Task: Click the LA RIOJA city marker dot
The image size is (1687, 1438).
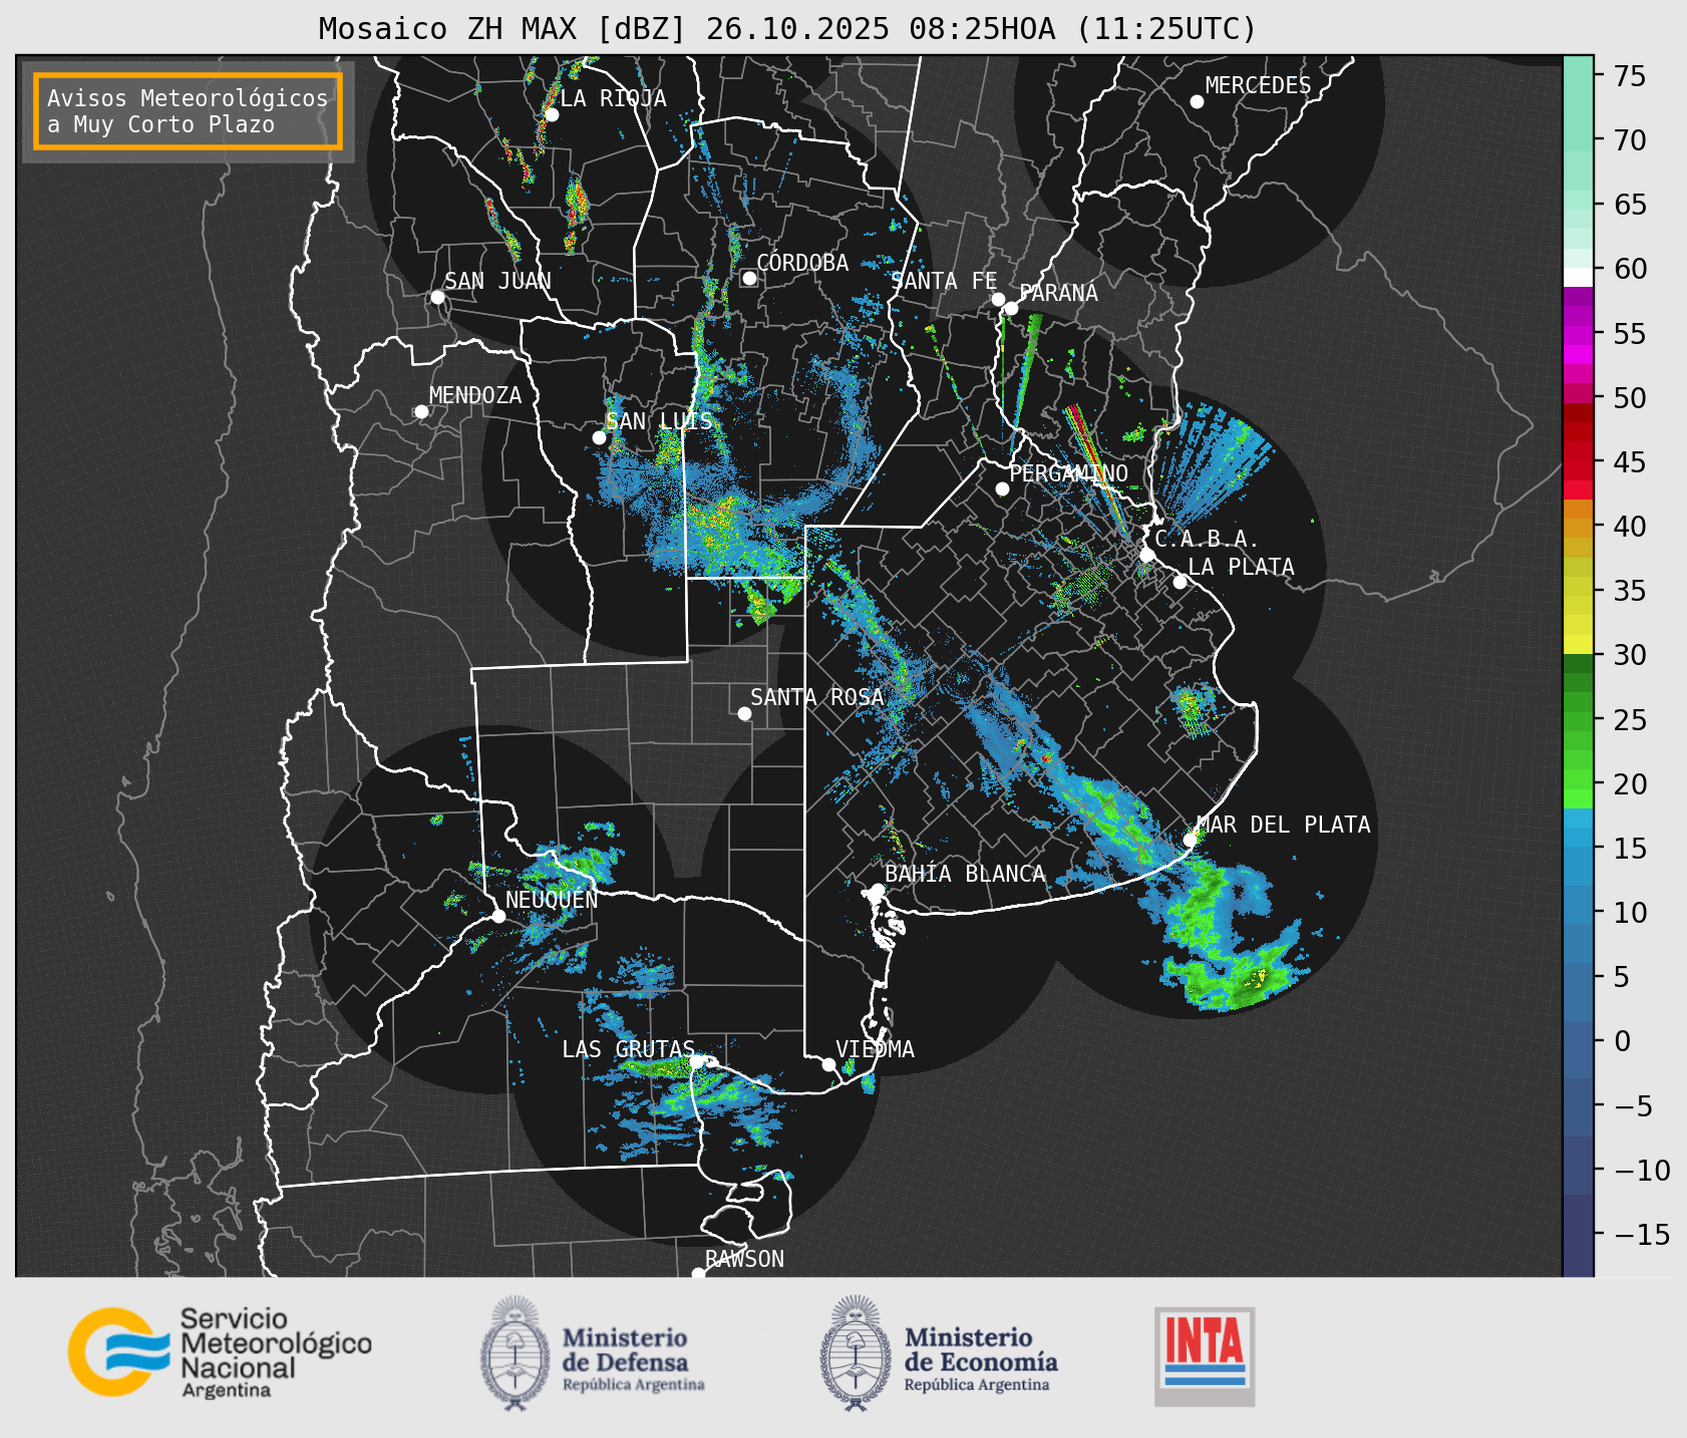Action: 552,115
